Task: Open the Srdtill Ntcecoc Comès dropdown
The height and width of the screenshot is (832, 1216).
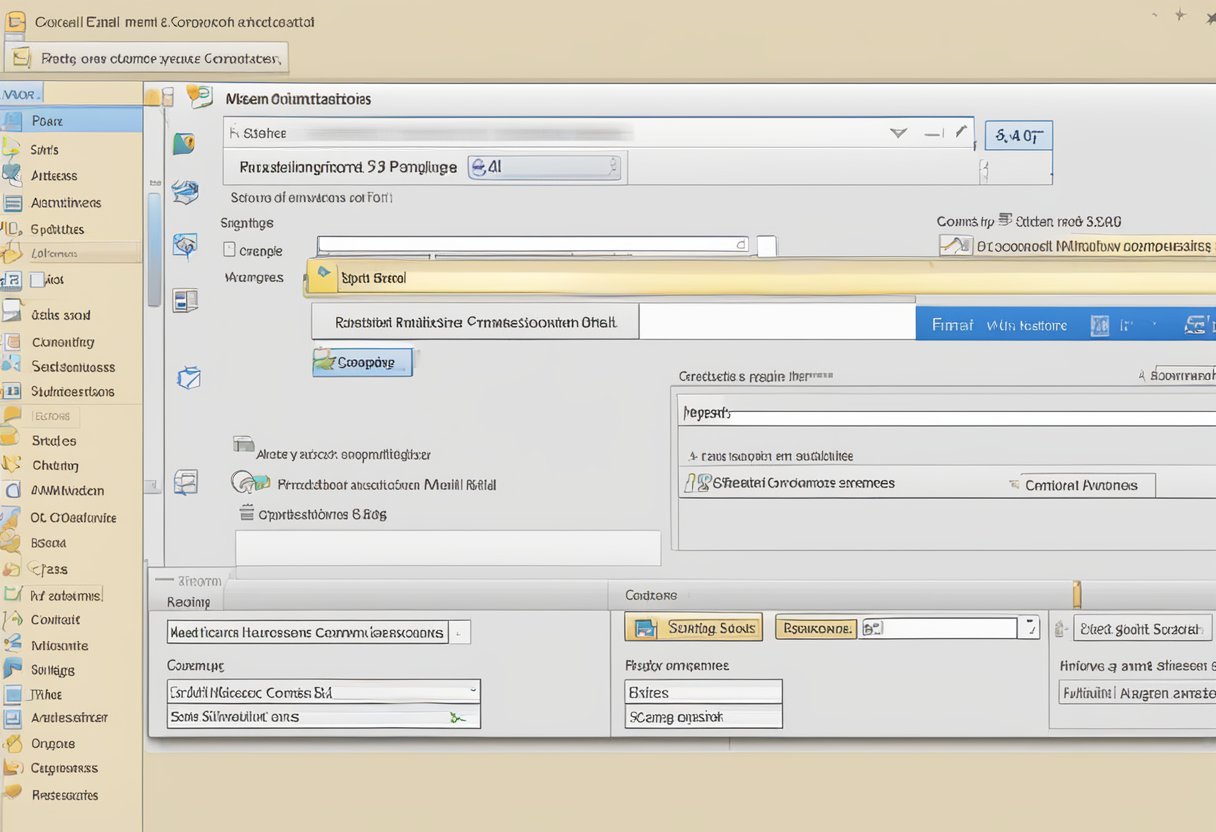Action: 471,691
